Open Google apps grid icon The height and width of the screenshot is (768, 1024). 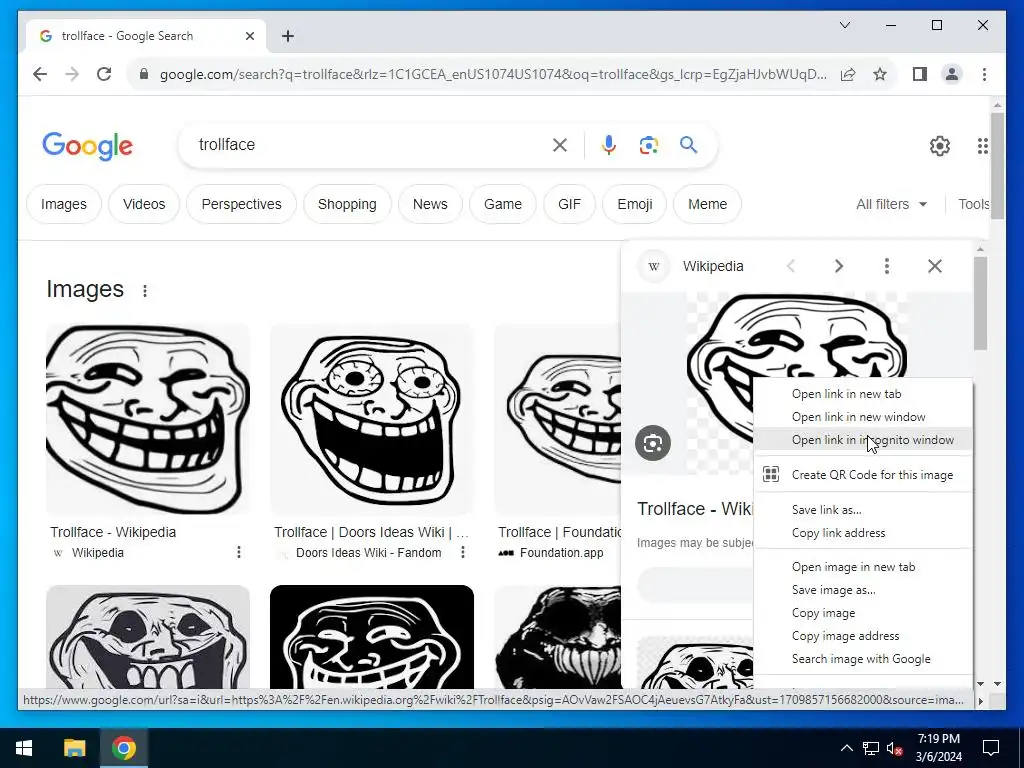point(983,146)
